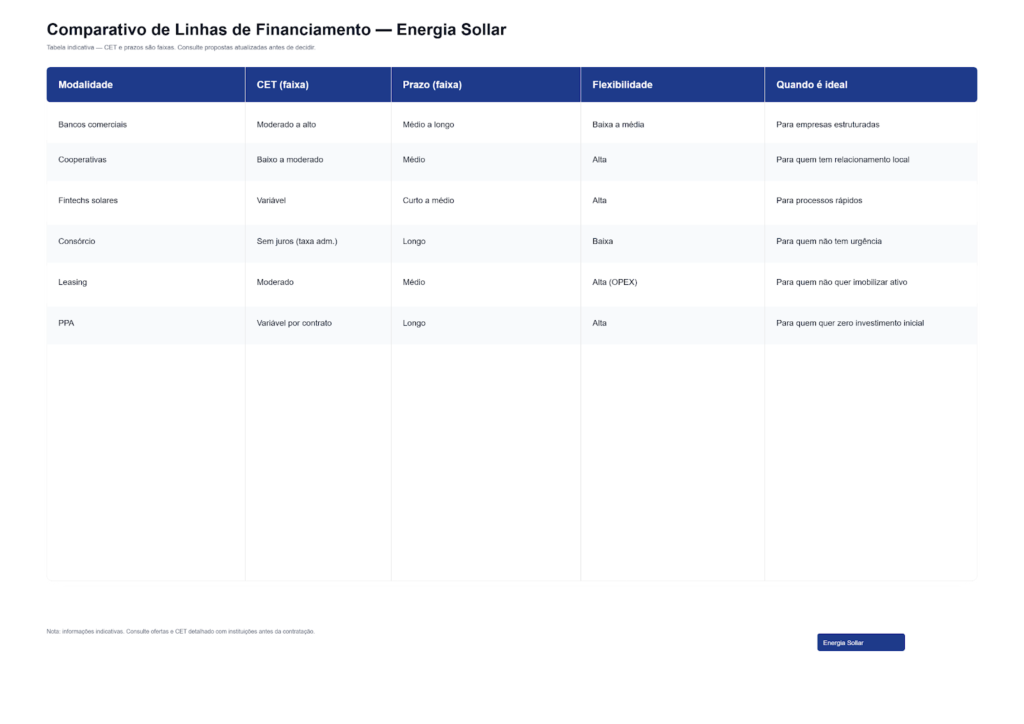The image size is (1024, 724).
Task: Select the Para empresas estruturadas cell
Action: pyautogui.click(x=828, y=124)
